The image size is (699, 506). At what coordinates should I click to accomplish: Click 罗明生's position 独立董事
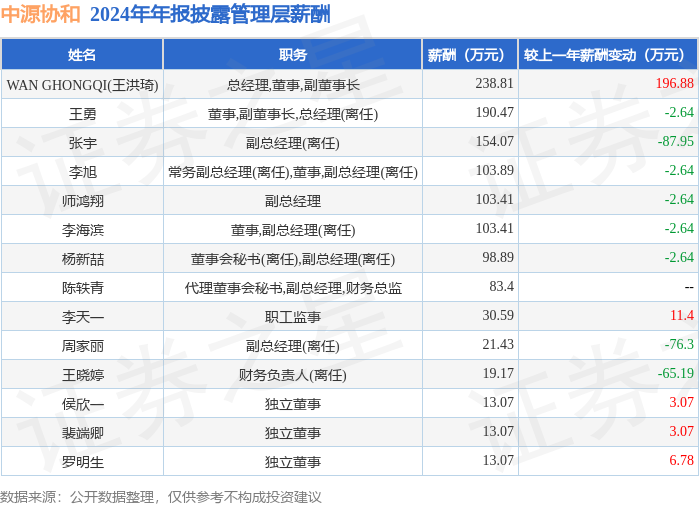pos(293,462)
